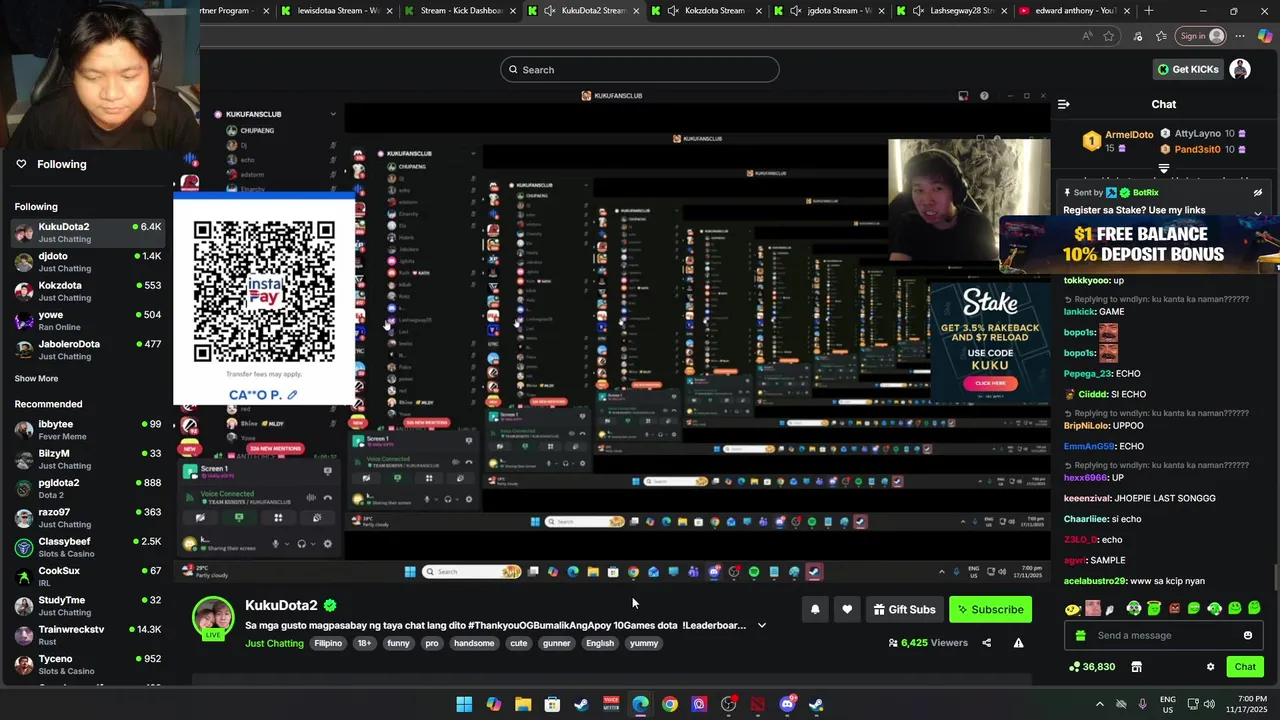Open chat settings gear icon
The width and height of the screenshot is (1280, 720).
pos(1210,667)
